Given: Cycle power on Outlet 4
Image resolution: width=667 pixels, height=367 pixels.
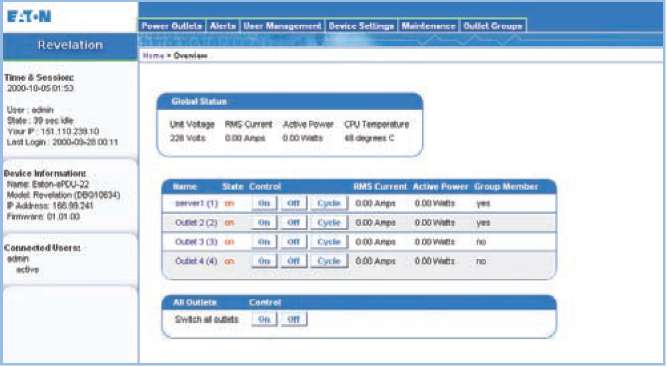Looking at the screenshot, I should (x=329, y=261).
